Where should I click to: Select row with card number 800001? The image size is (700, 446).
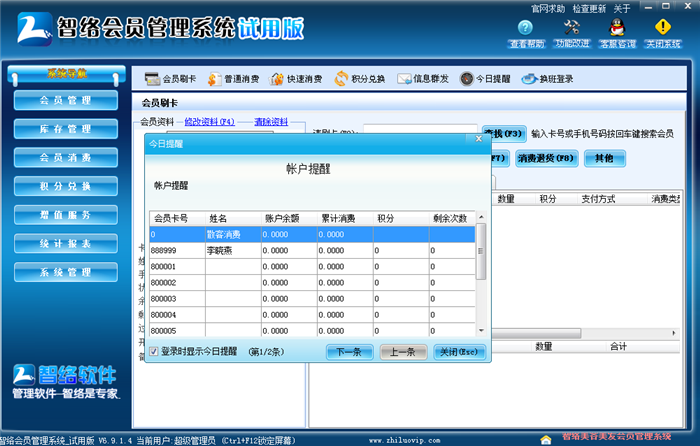[312, 267]
